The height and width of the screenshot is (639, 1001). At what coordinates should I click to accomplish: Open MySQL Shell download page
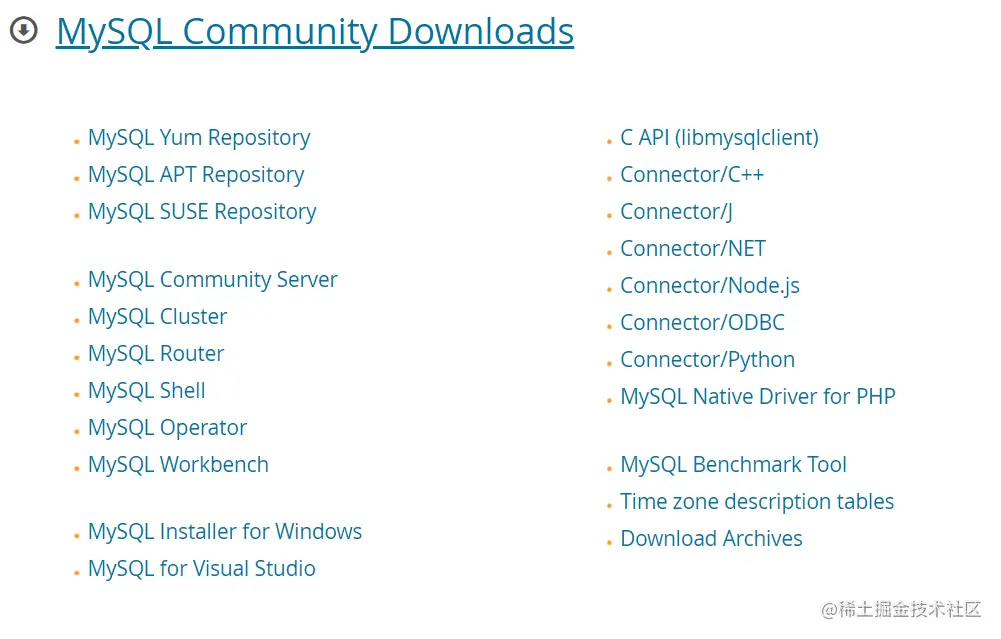(147, 391)
